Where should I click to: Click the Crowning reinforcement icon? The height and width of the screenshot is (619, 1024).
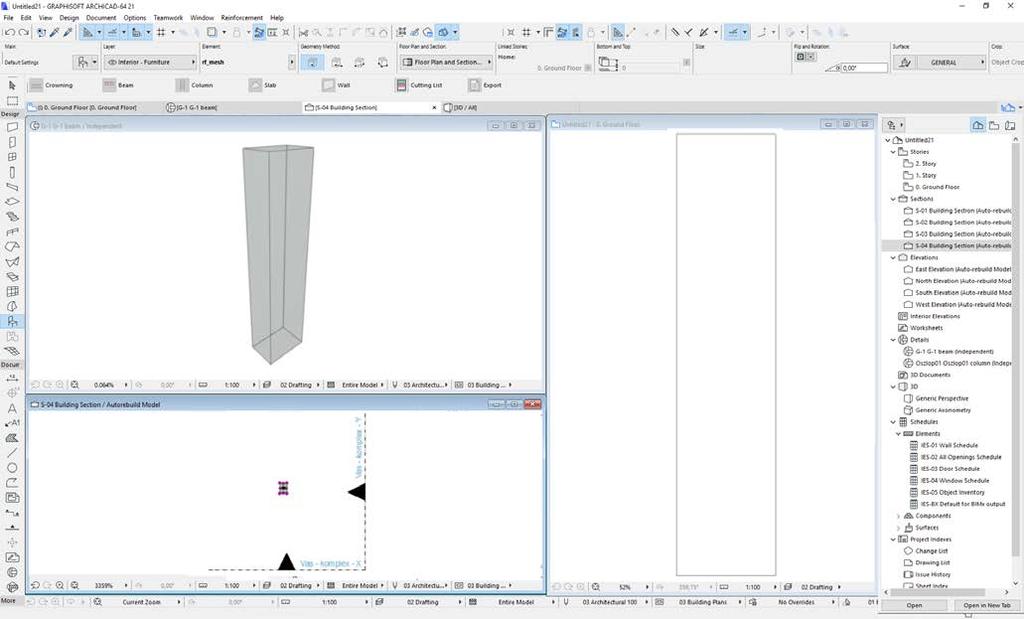pyautogui.click(x=37, y=85)
